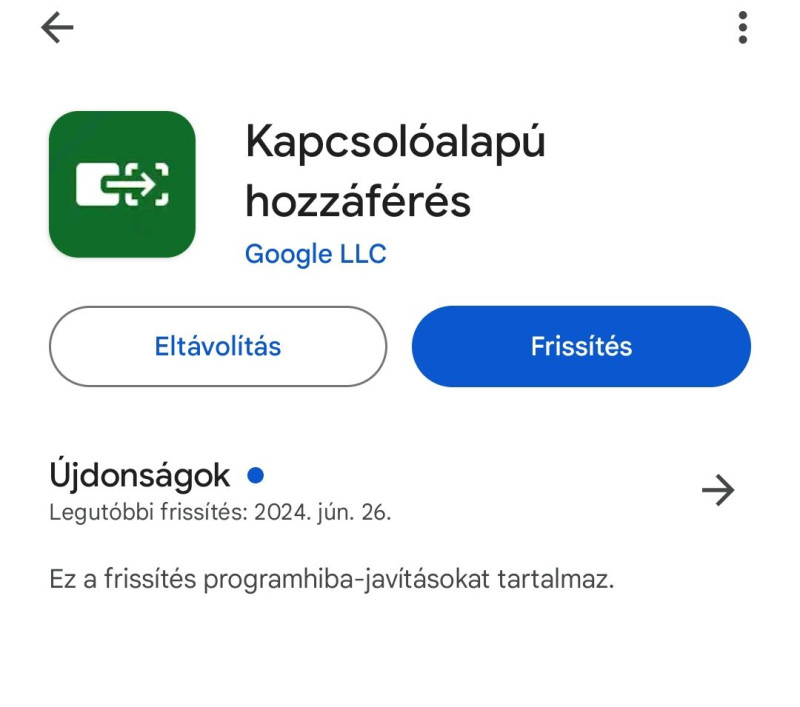
Task: Tap the programhiba-javításokat update description text
Action: [x=332, y=579]
